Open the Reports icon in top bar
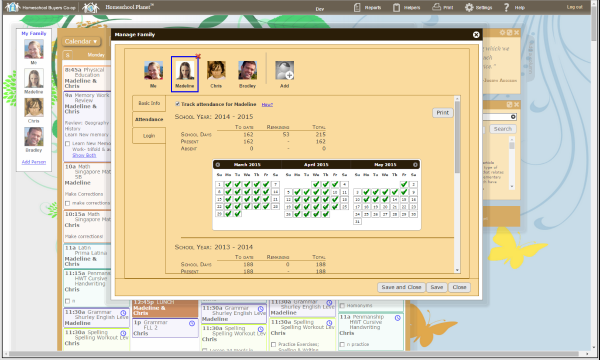This screenshot has width=600, height=360. click(357, 7)
